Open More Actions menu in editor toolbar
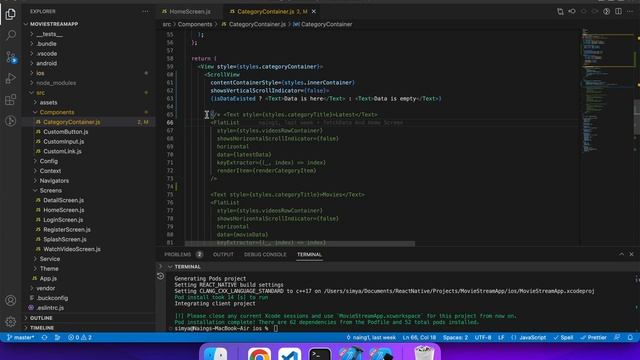 630,11
